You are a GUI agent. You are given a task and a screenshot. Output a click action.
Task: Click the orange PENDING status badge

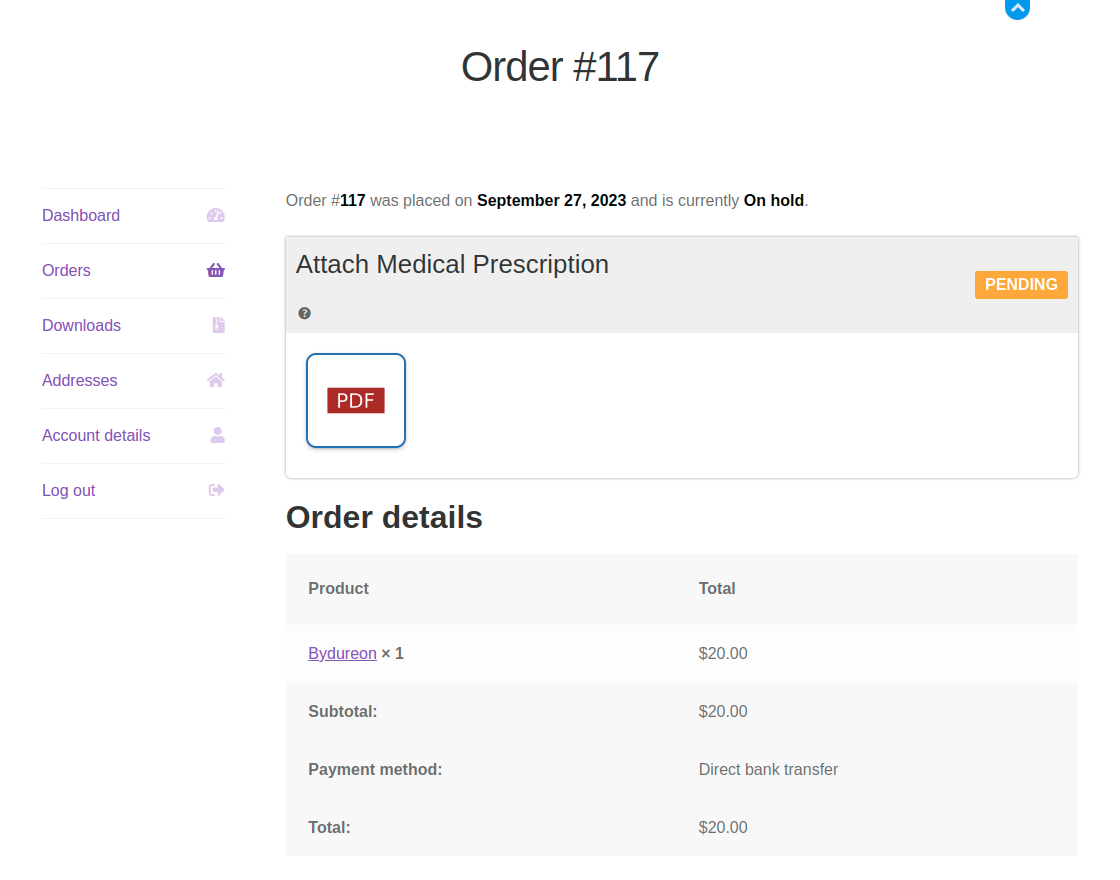click(1021, 285)
